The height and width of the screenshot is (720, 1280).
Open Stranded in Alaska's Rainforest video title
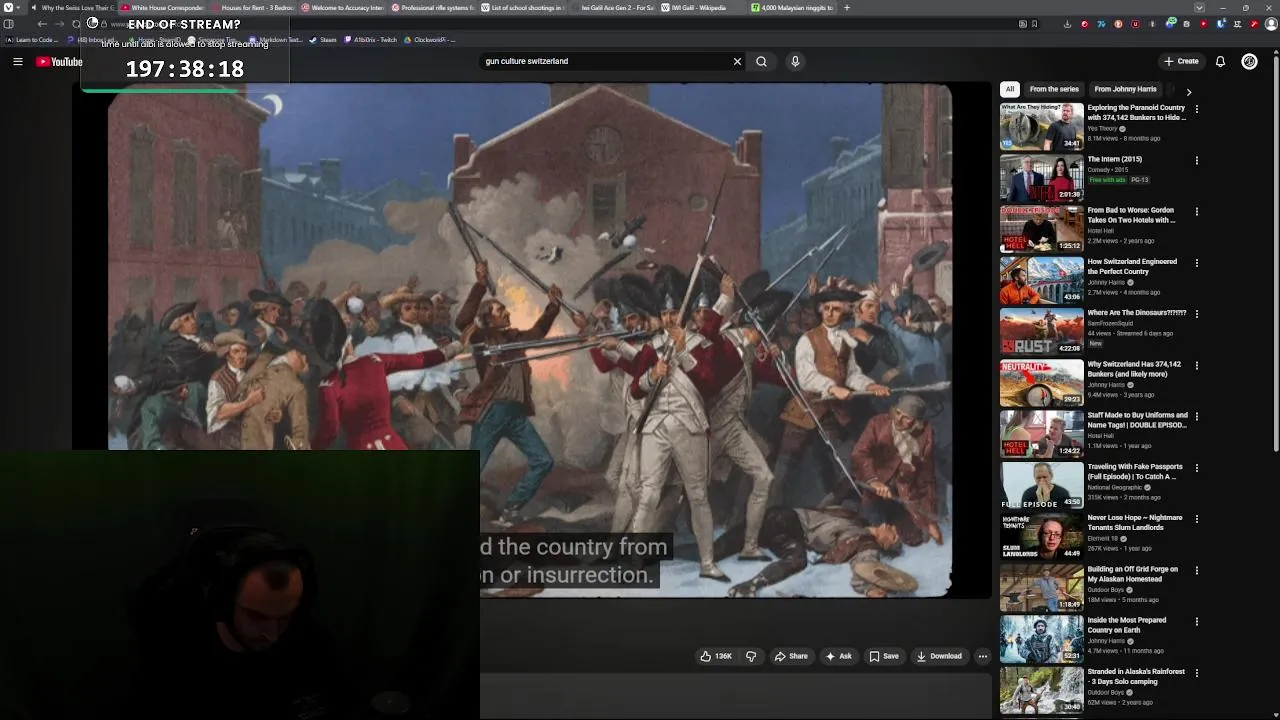(1136, 676)
